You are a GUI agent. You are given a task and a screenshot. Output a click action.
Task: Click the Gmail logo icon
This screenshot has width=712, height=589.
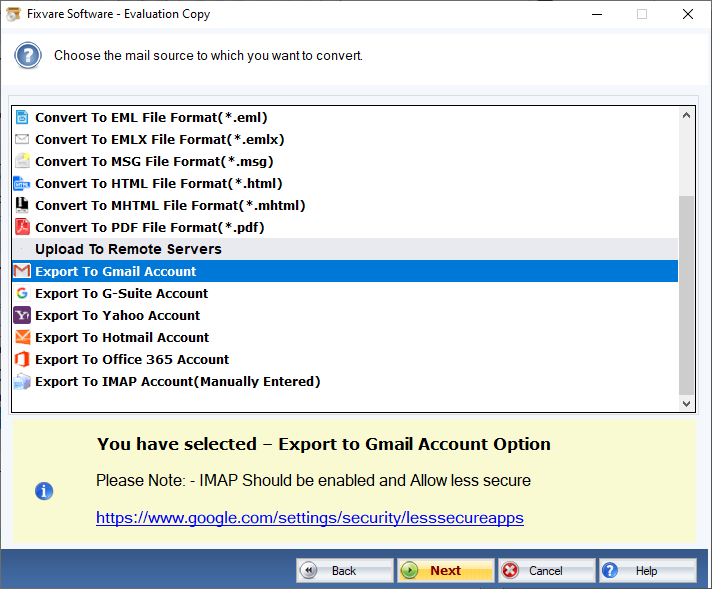[x=22, y=271]
